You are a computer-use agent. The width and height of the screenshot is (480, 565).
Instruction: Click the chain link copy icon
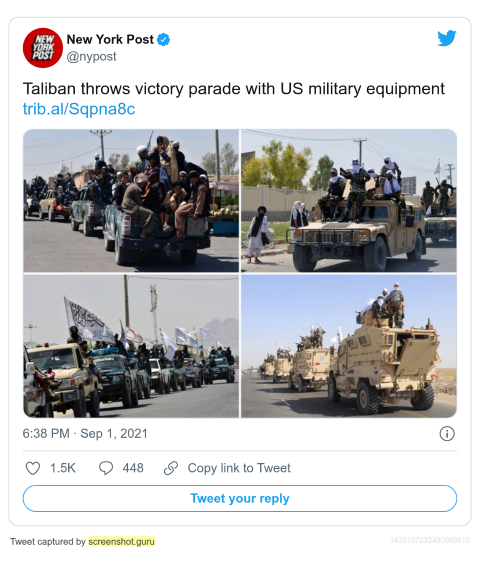171,468
